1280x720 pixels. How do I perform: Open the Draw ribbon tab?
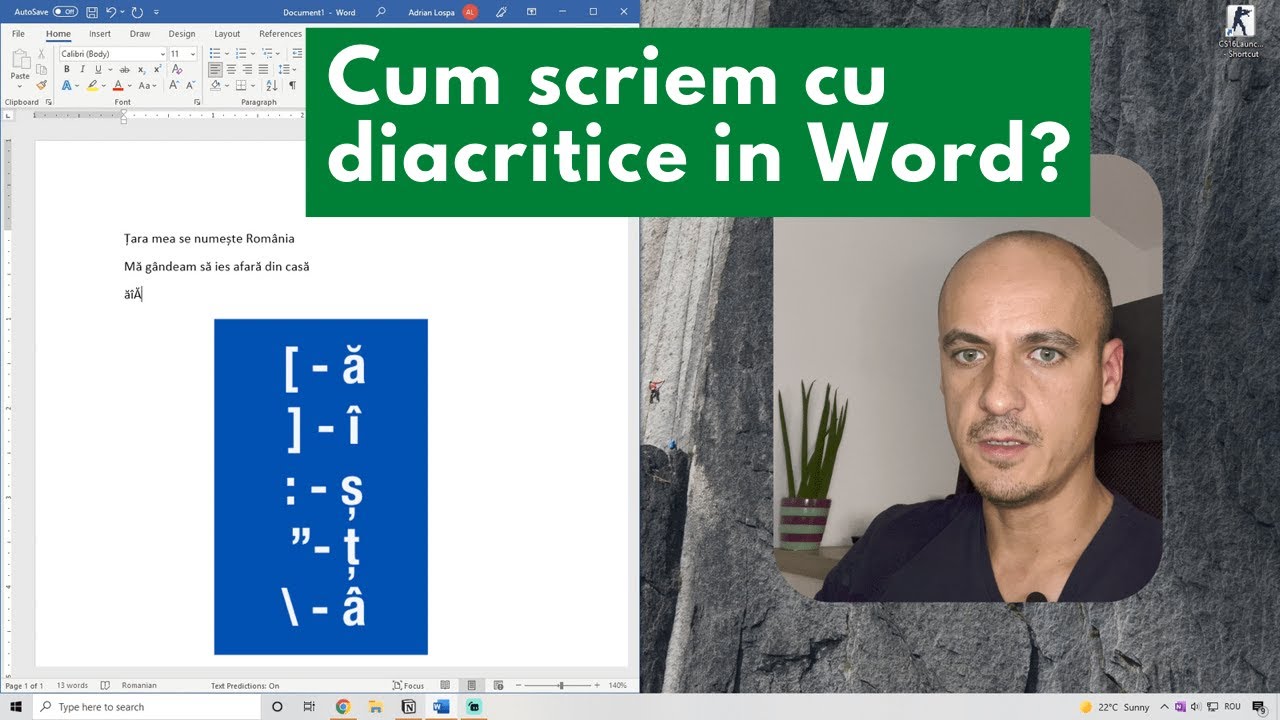140,34
